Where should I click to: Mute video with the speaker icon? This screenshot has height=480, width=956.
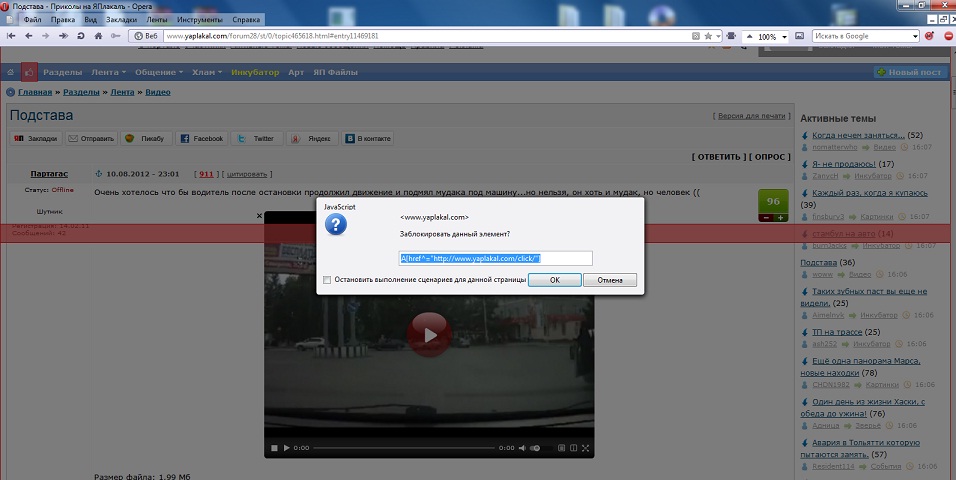click(x=522, y=448)
